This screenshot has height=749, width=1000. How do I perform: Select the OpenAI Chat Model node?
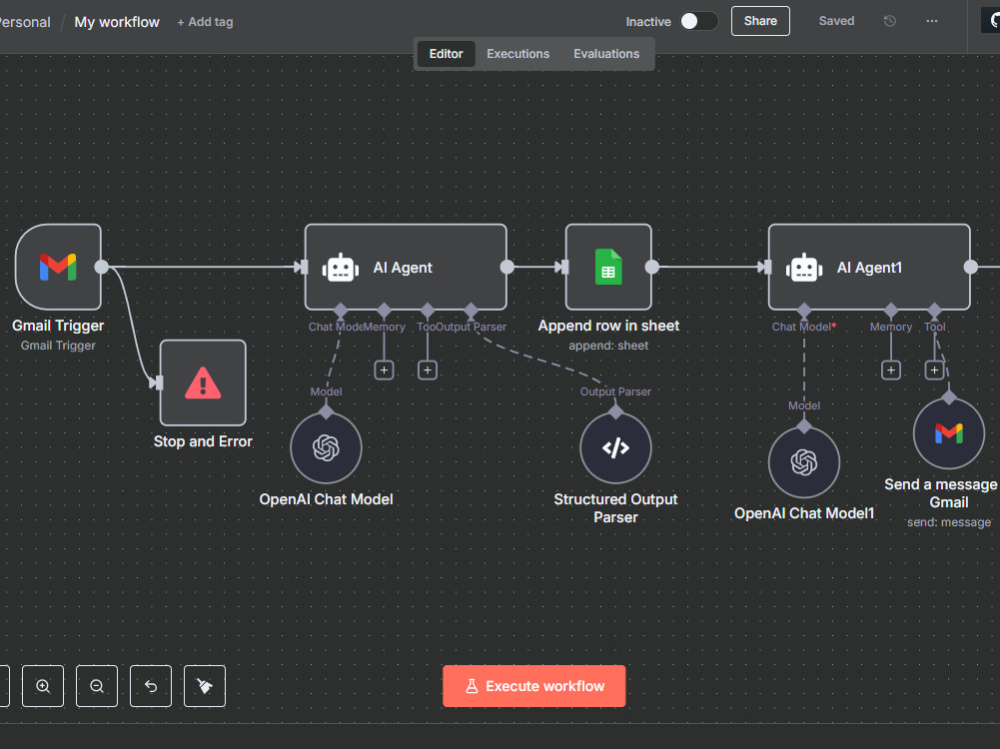click(326, 448)
